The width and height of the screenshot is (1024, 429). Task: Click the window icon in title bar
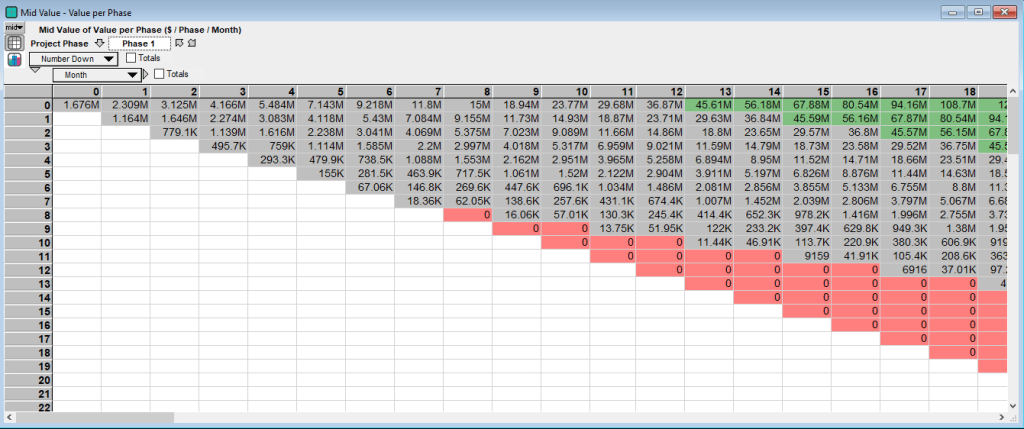tap(10, 10)
